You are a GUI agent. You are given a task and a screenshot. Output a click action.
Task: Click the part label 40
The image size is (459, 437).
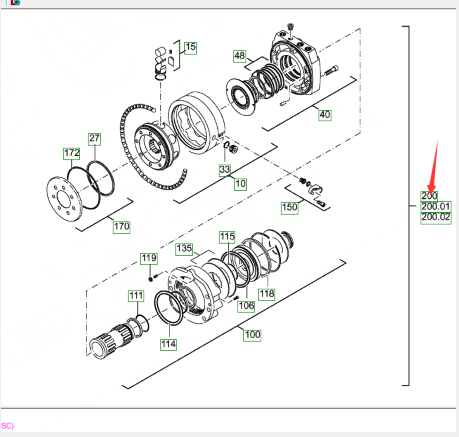(325, 115)
